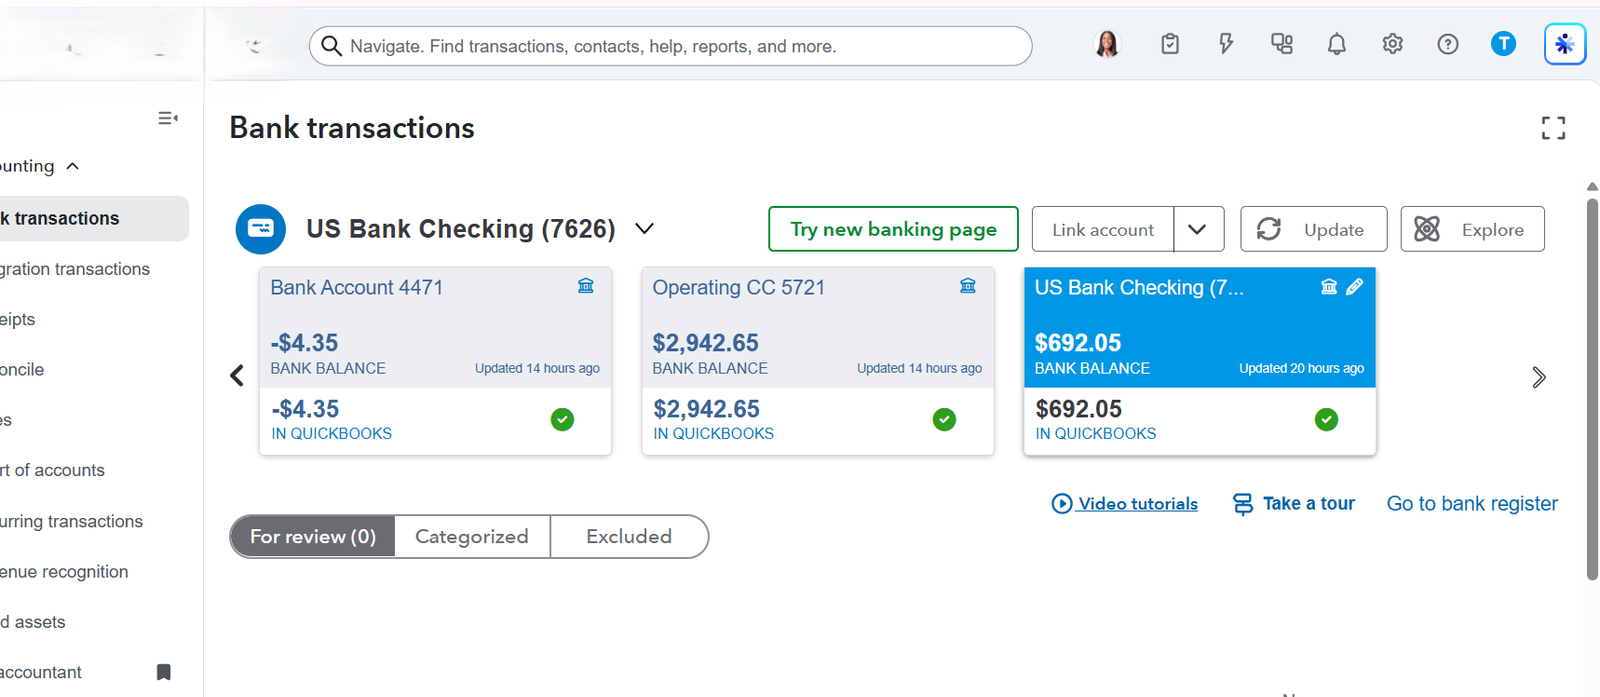Open Chart of accounts in the sidebar
Image resolution: width=1600 pixels, height=697 pixels.
pyautogui.click(x=52, y=470)
